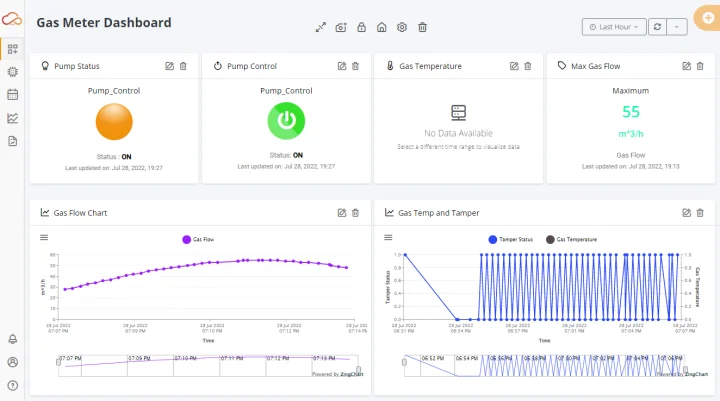Click the dashboard fullscreen expand icon

coord(321,27)
